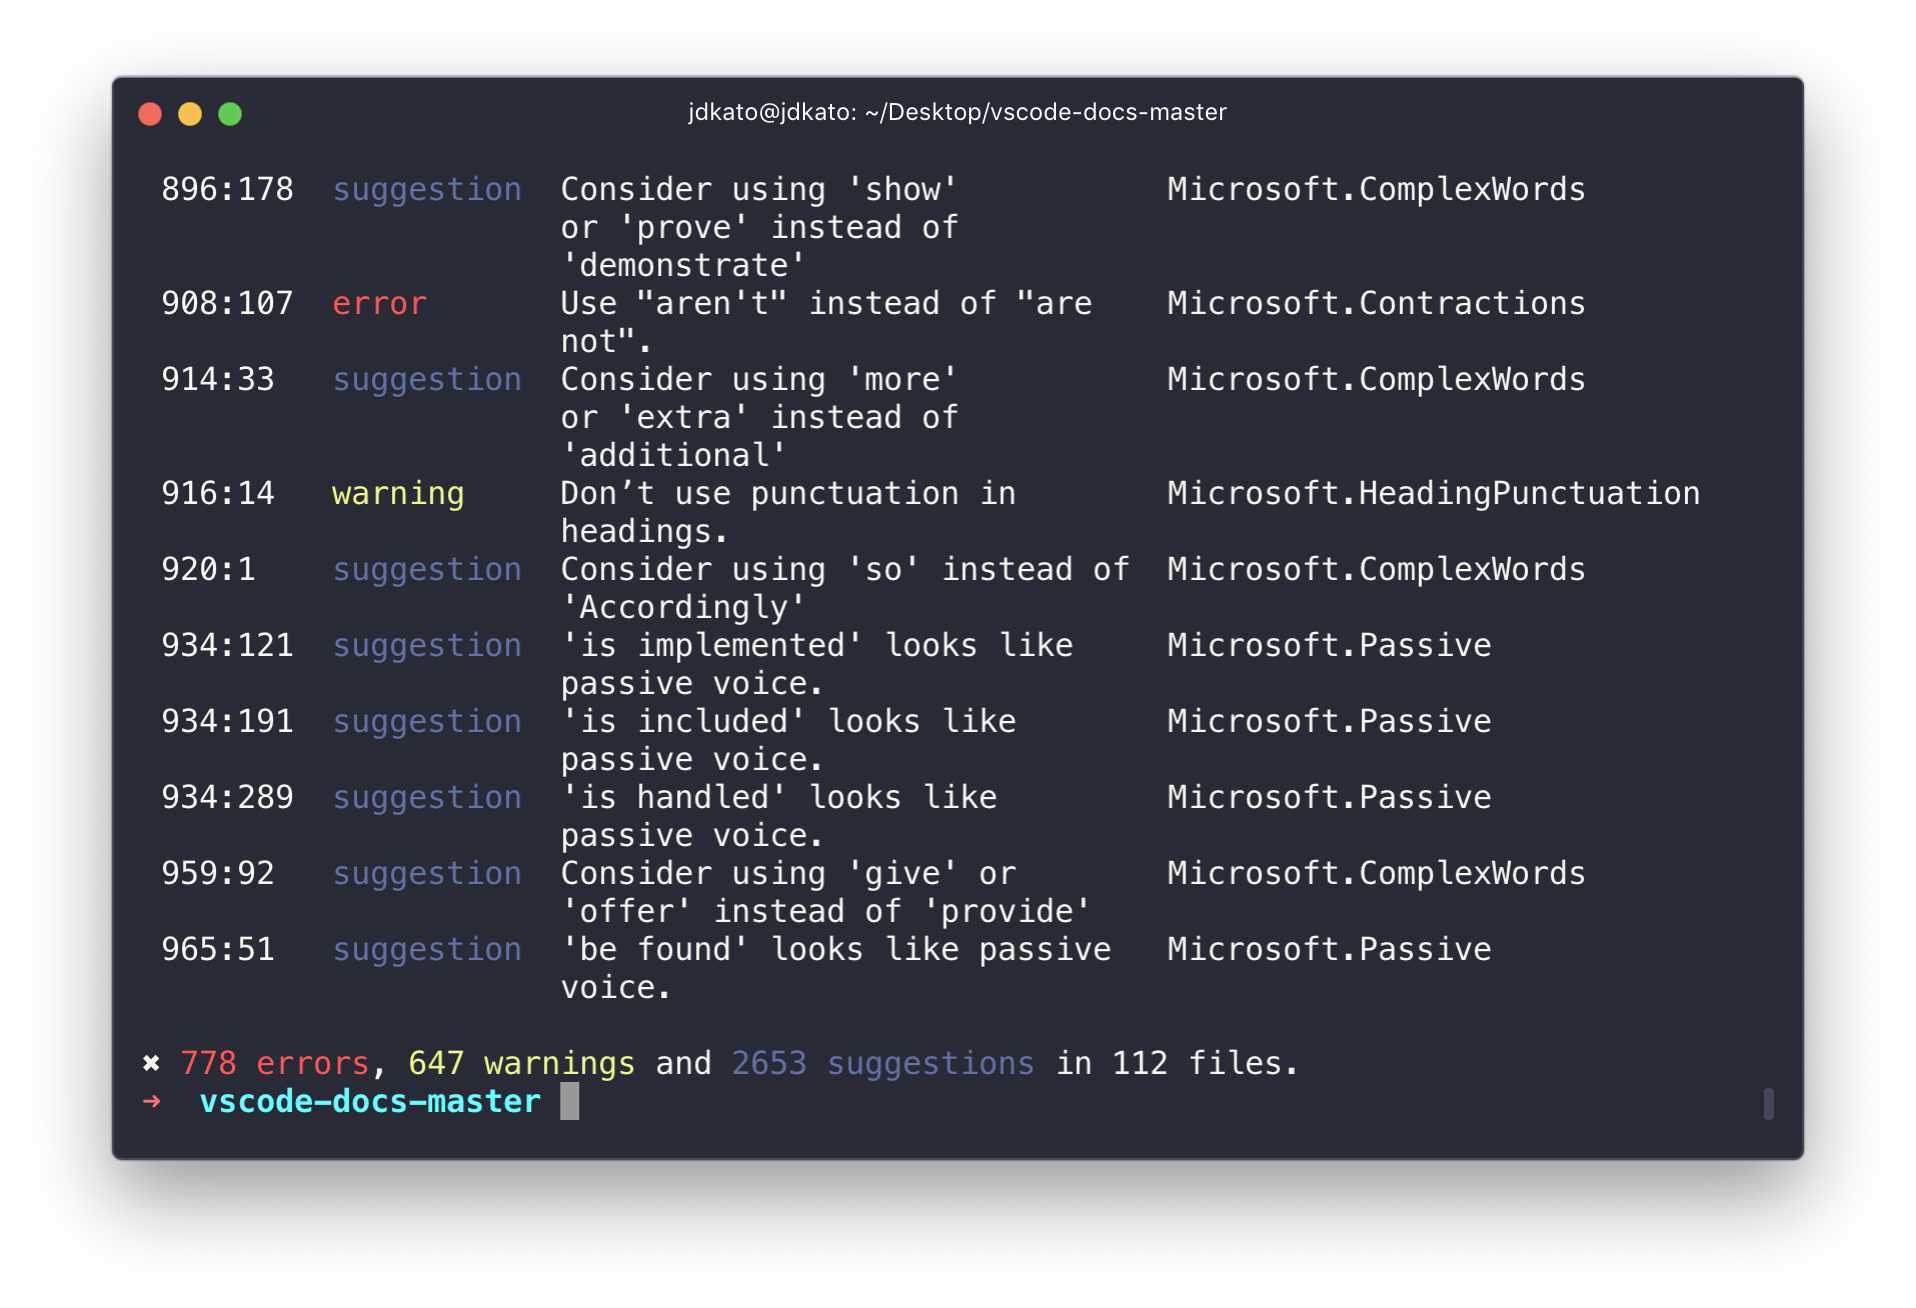Click the 'in 112 files' summary text
This screenshot has height=1308, width=1916.
[1177, 1063]
